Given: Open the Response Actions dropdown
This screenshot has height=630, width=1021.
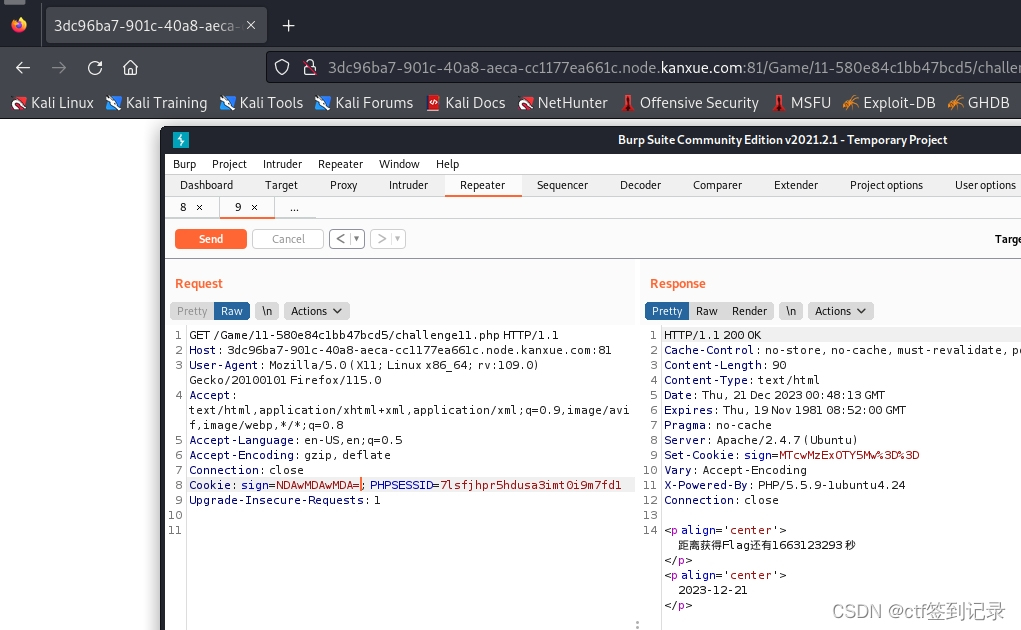Looking at the screenshot, I should coord(841,311).
